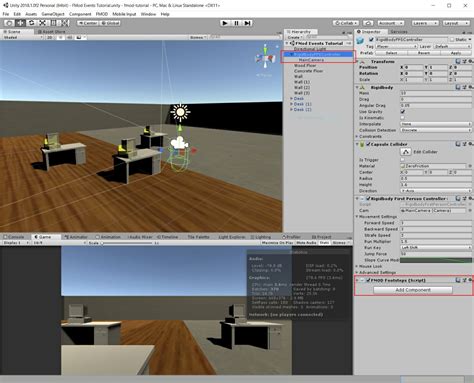Screen dimensions: 474x383
Task: Open FMOD Footsteps script help icon
Action: point(458,280)
